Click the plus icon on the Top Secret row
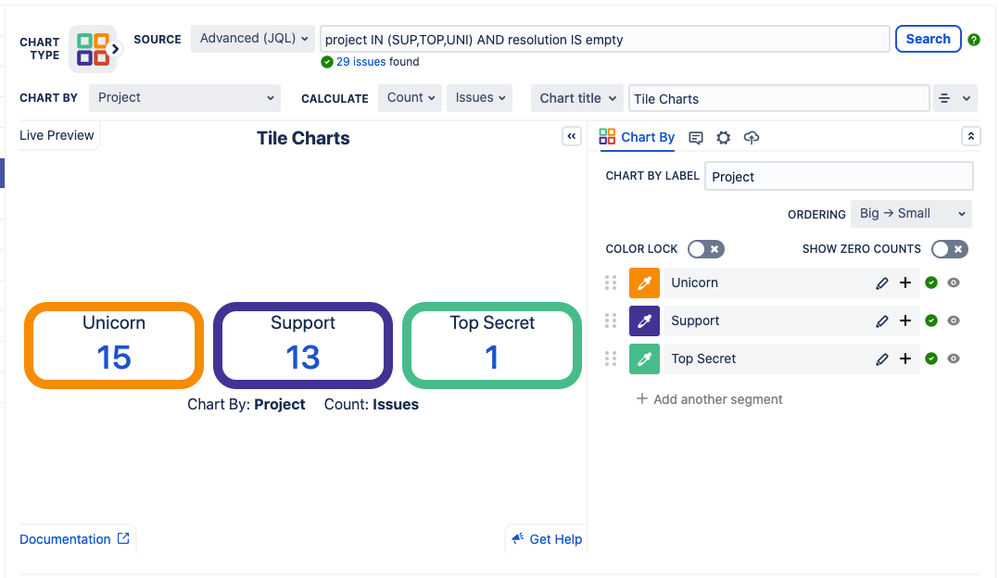 click(905, 358)
